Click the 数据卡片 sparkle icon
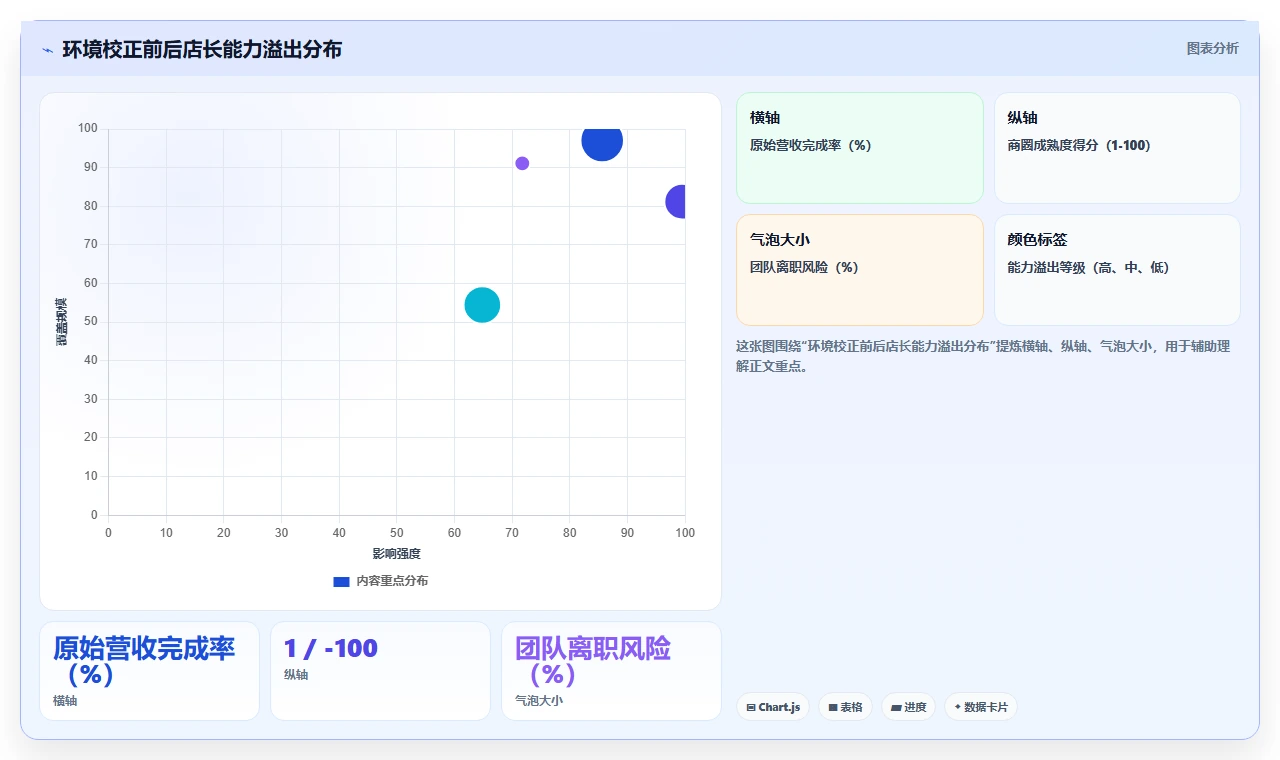 (x=958, y=707)
